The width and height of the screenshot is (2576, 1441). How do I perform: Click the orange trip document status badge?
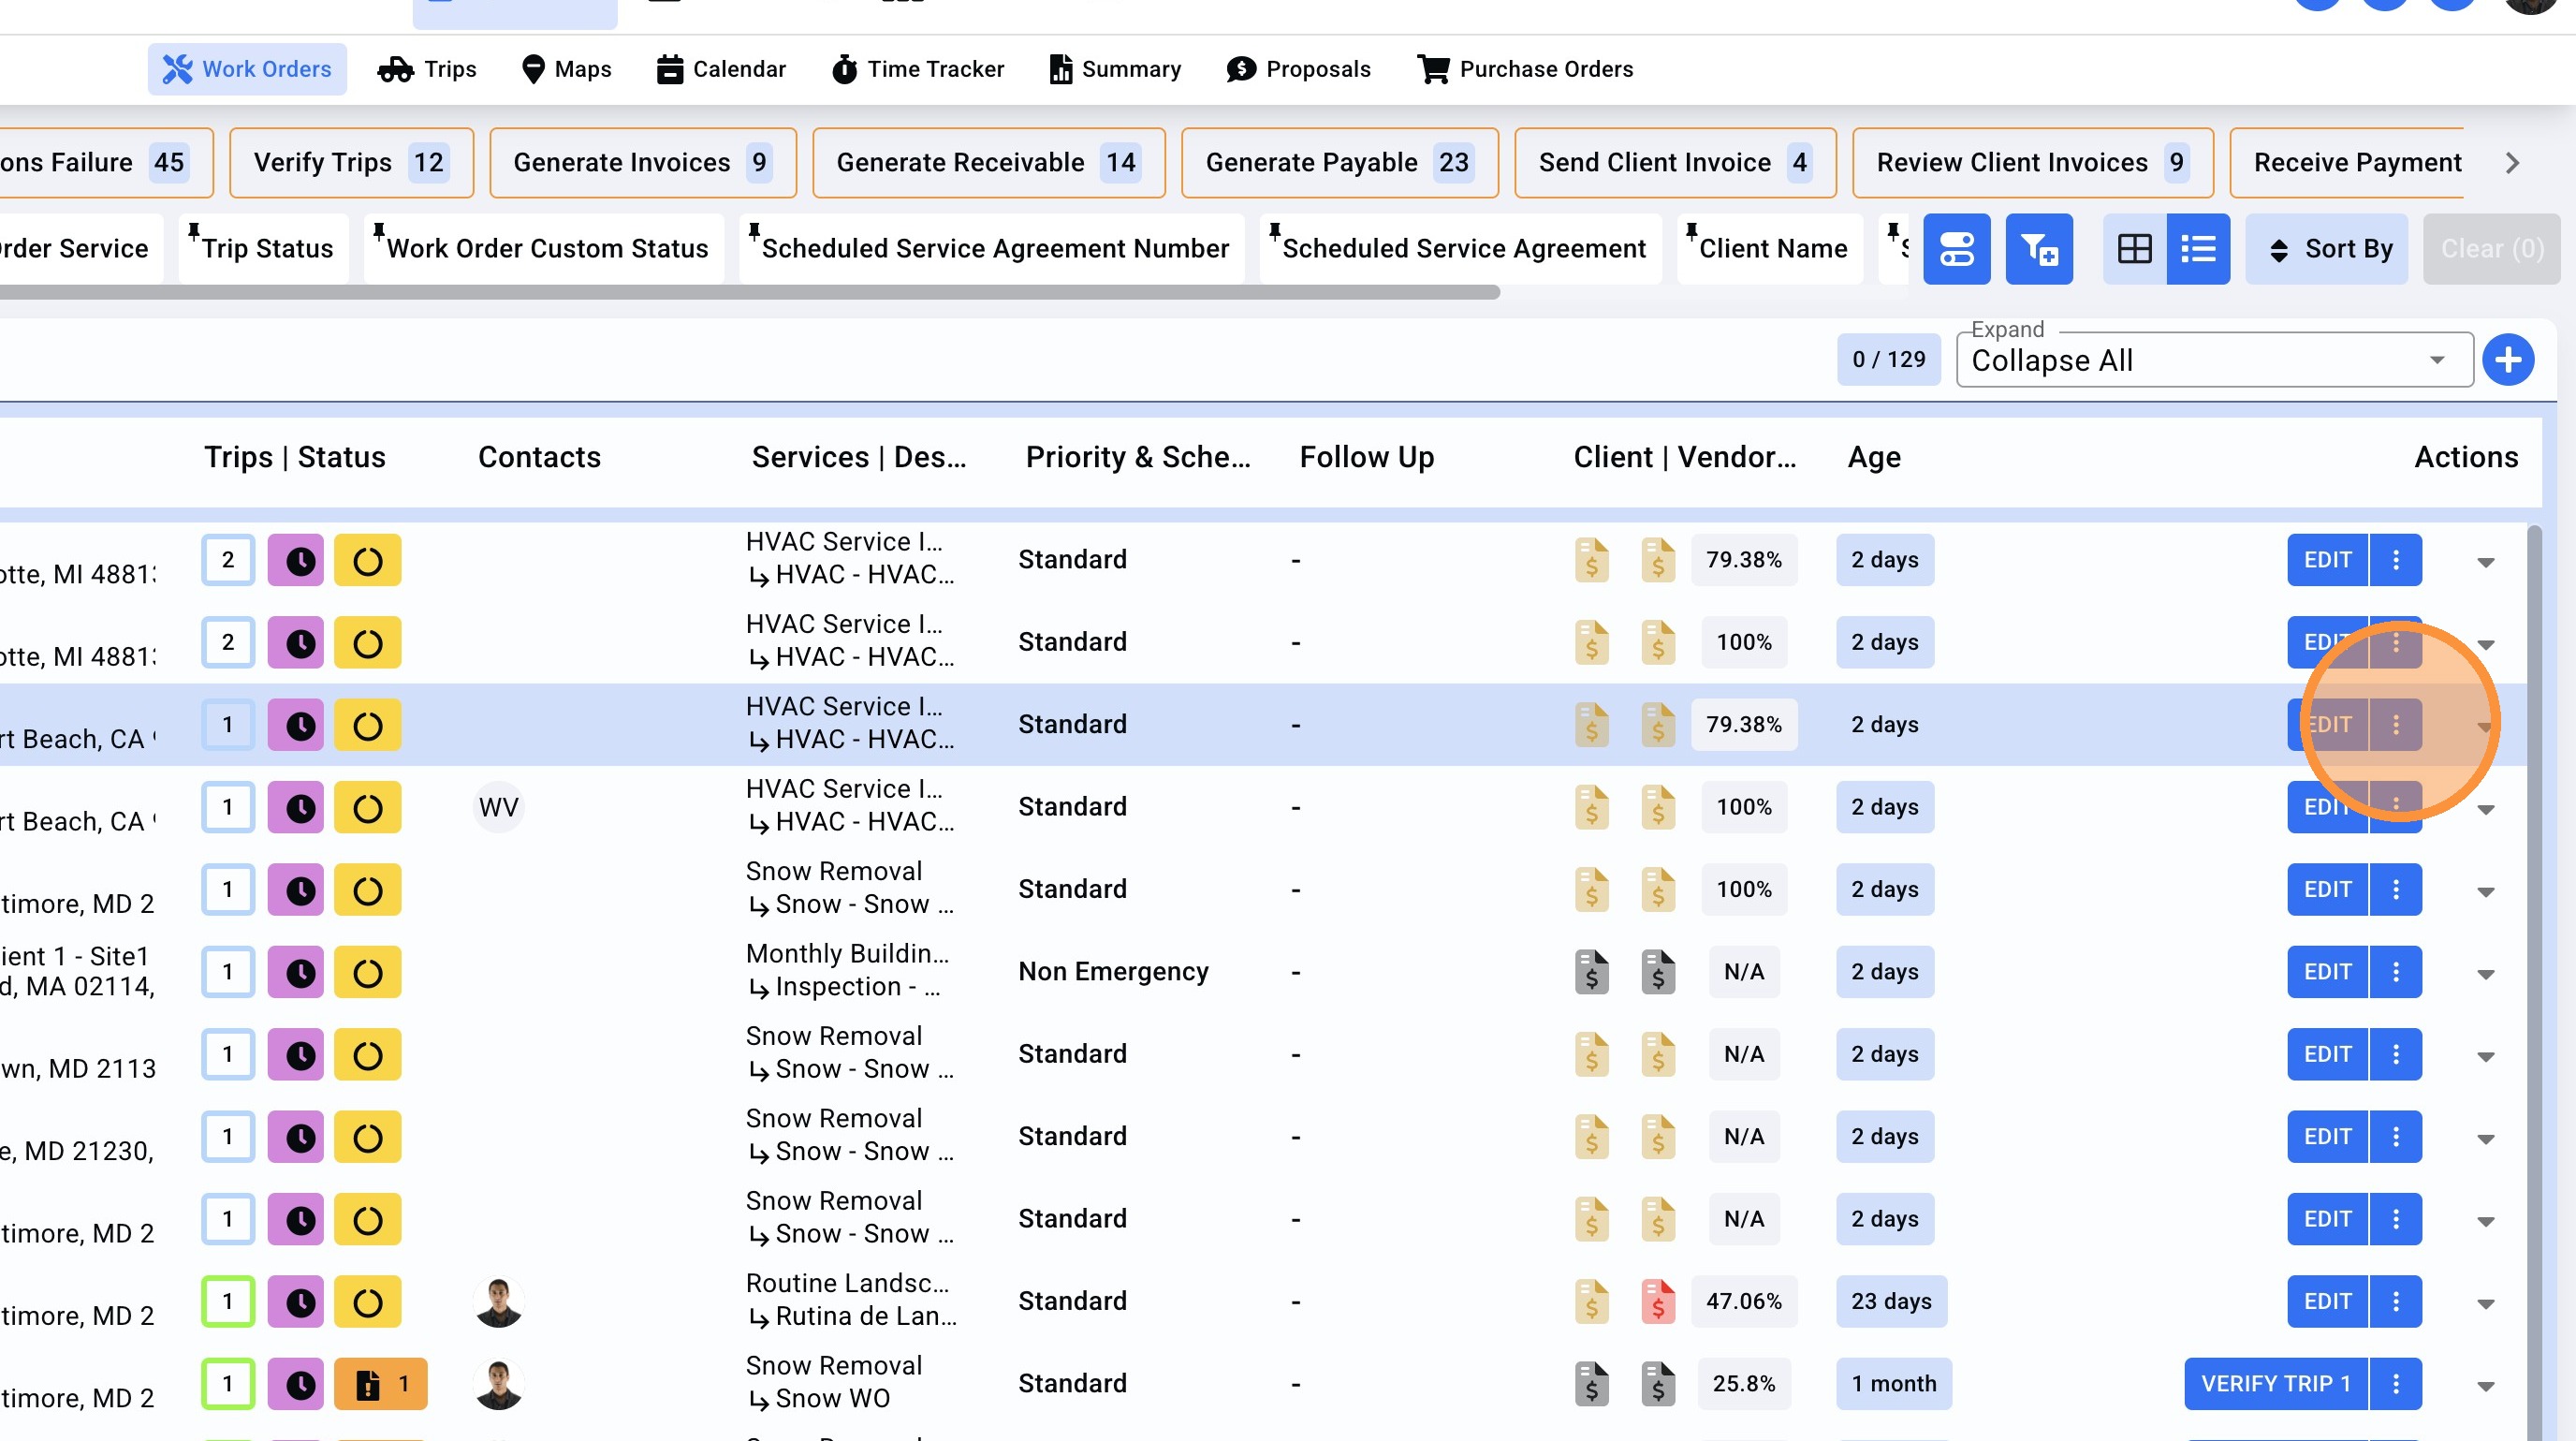pyautogui.click(x=380, y=1384)
